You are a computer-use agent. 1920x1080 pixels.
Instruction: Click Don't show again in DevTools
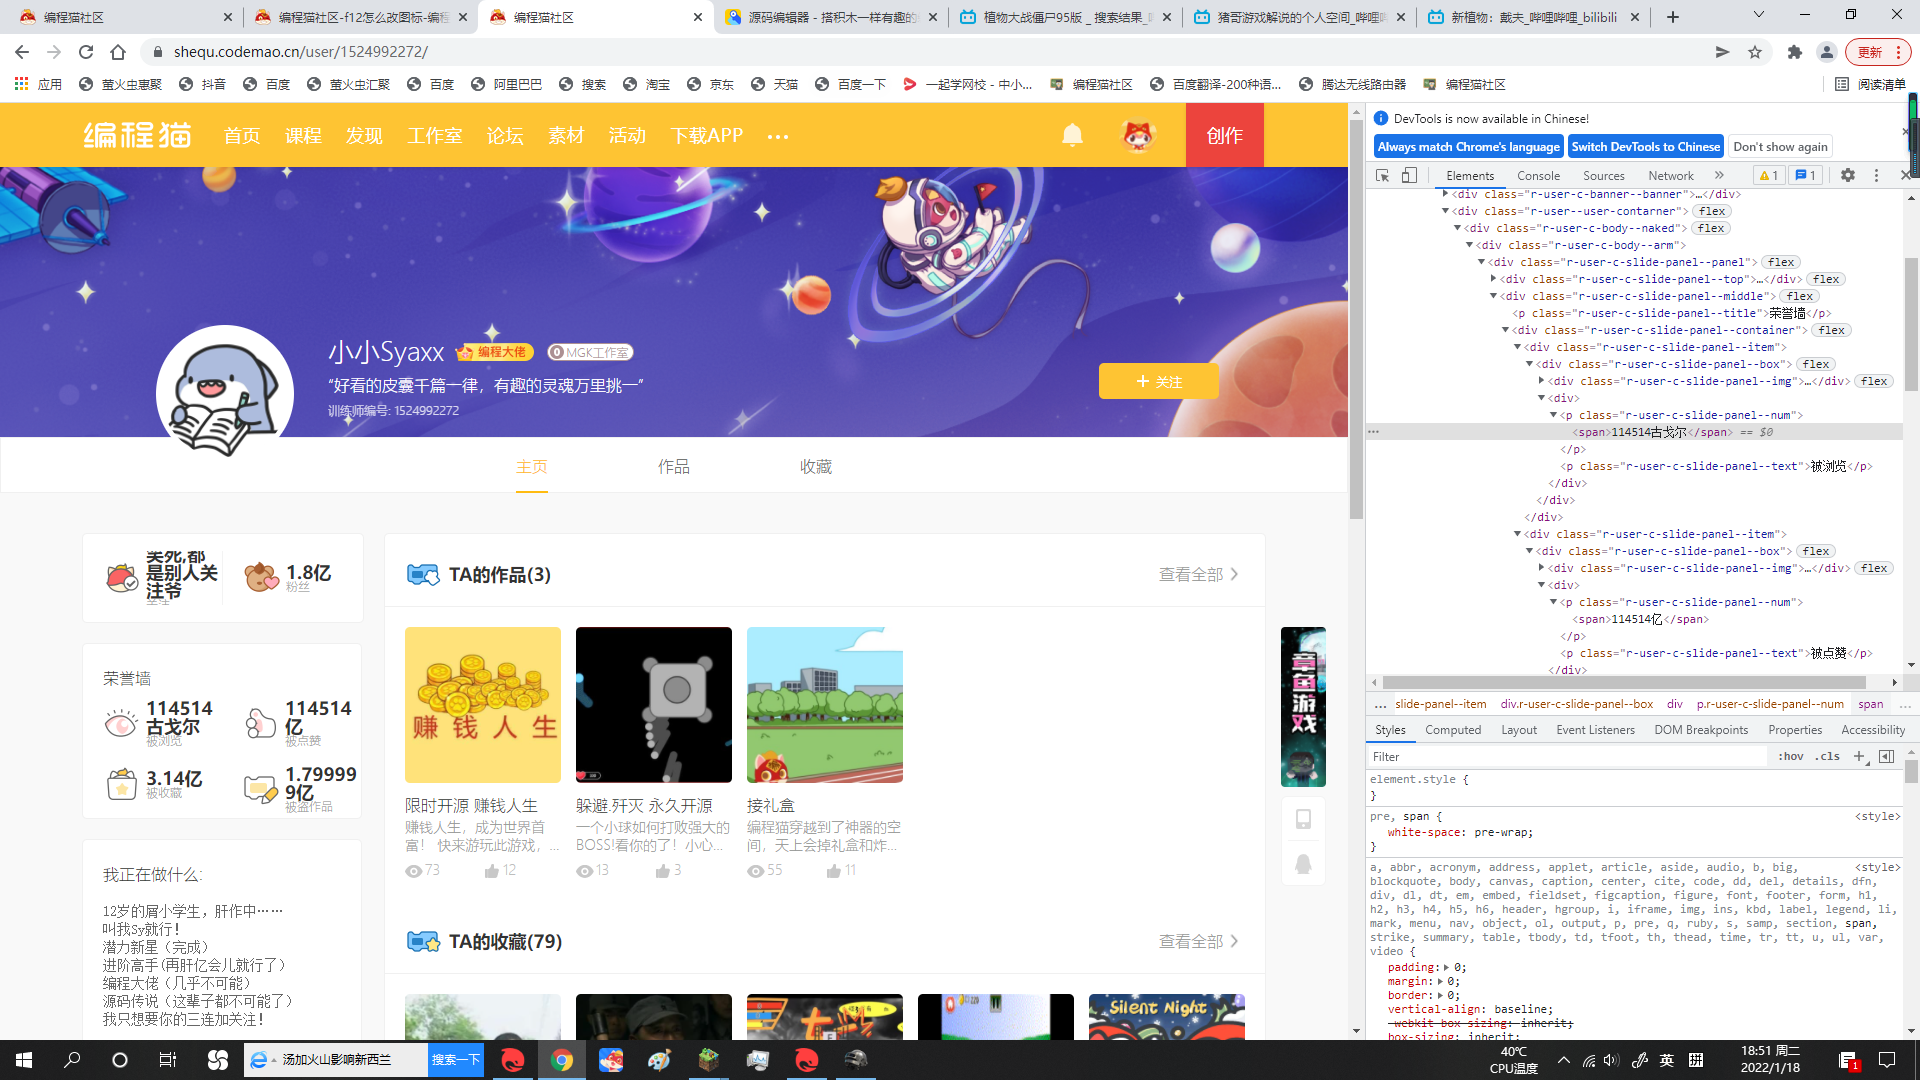click(1780, 146)
